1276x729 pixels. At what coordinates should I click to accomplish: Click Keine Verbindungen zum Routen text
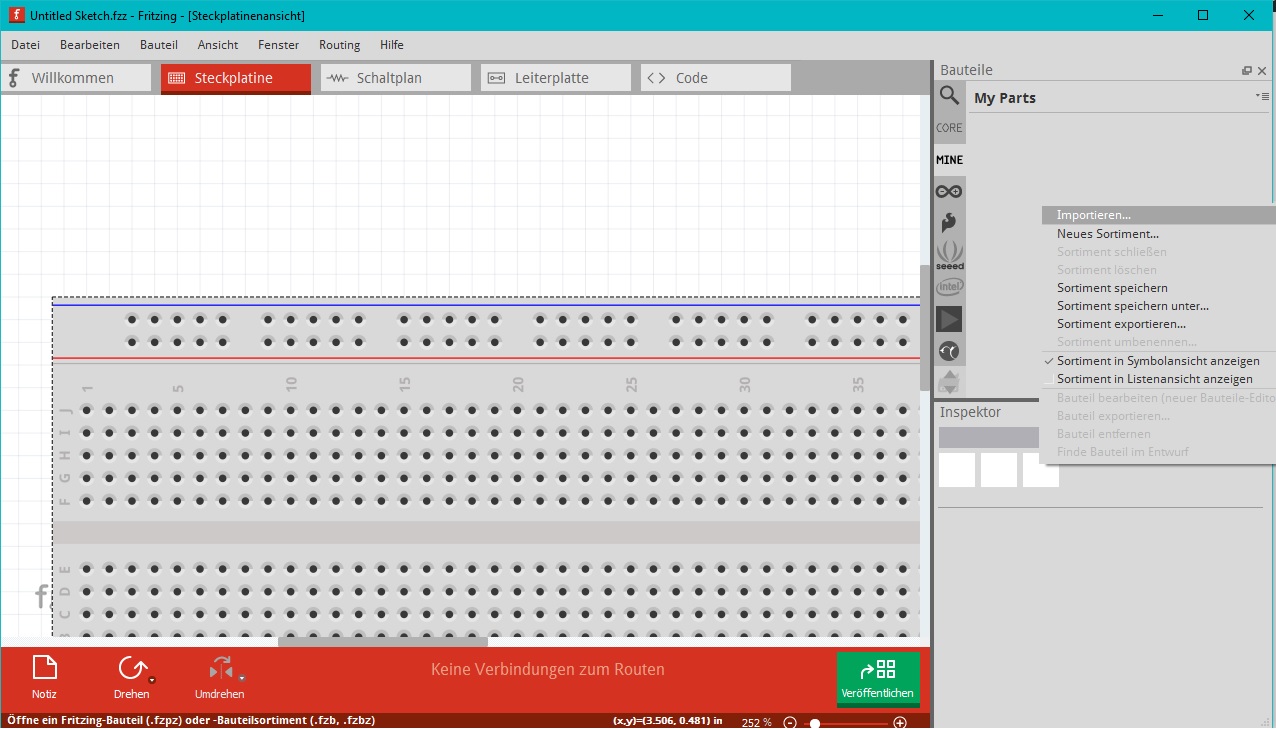(547, 670)
